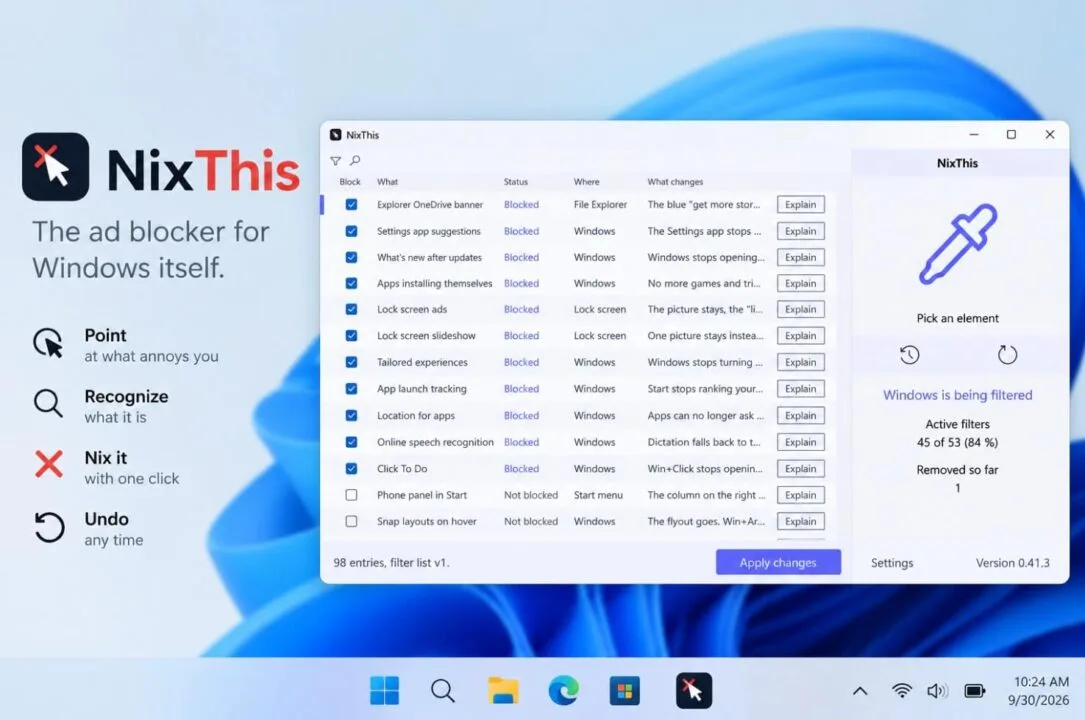Open Settings link in NixThis
This screenshot has height=720, width=1085.
892,563
